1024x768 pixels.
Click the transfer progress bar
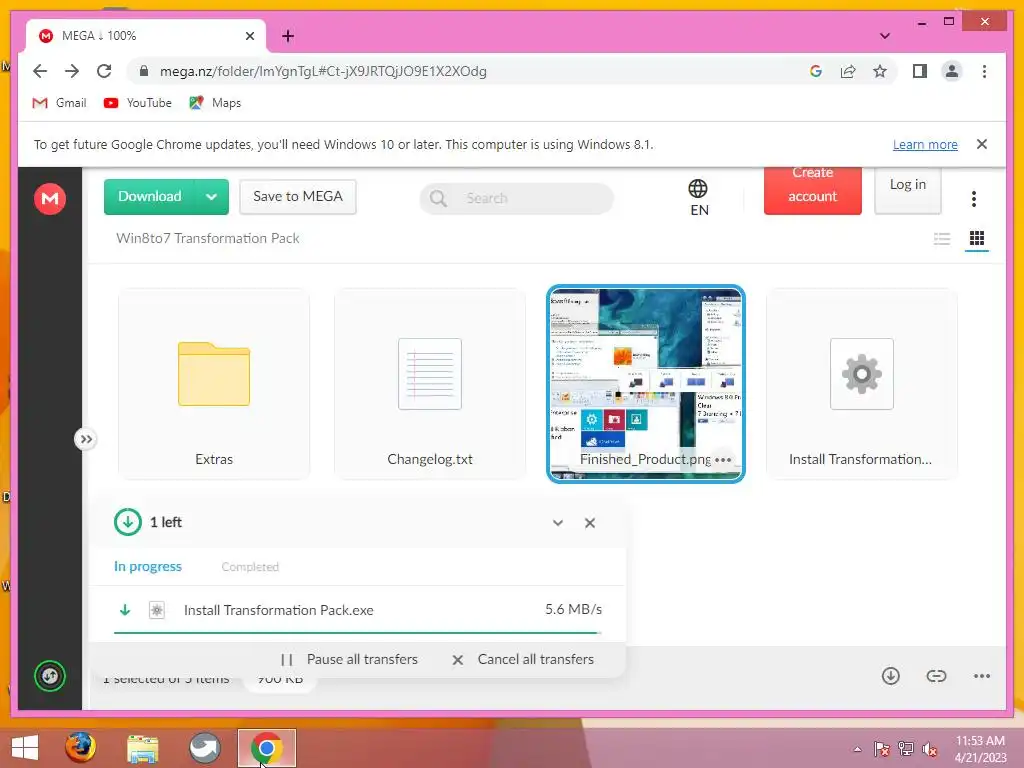(x=357, y=633)
